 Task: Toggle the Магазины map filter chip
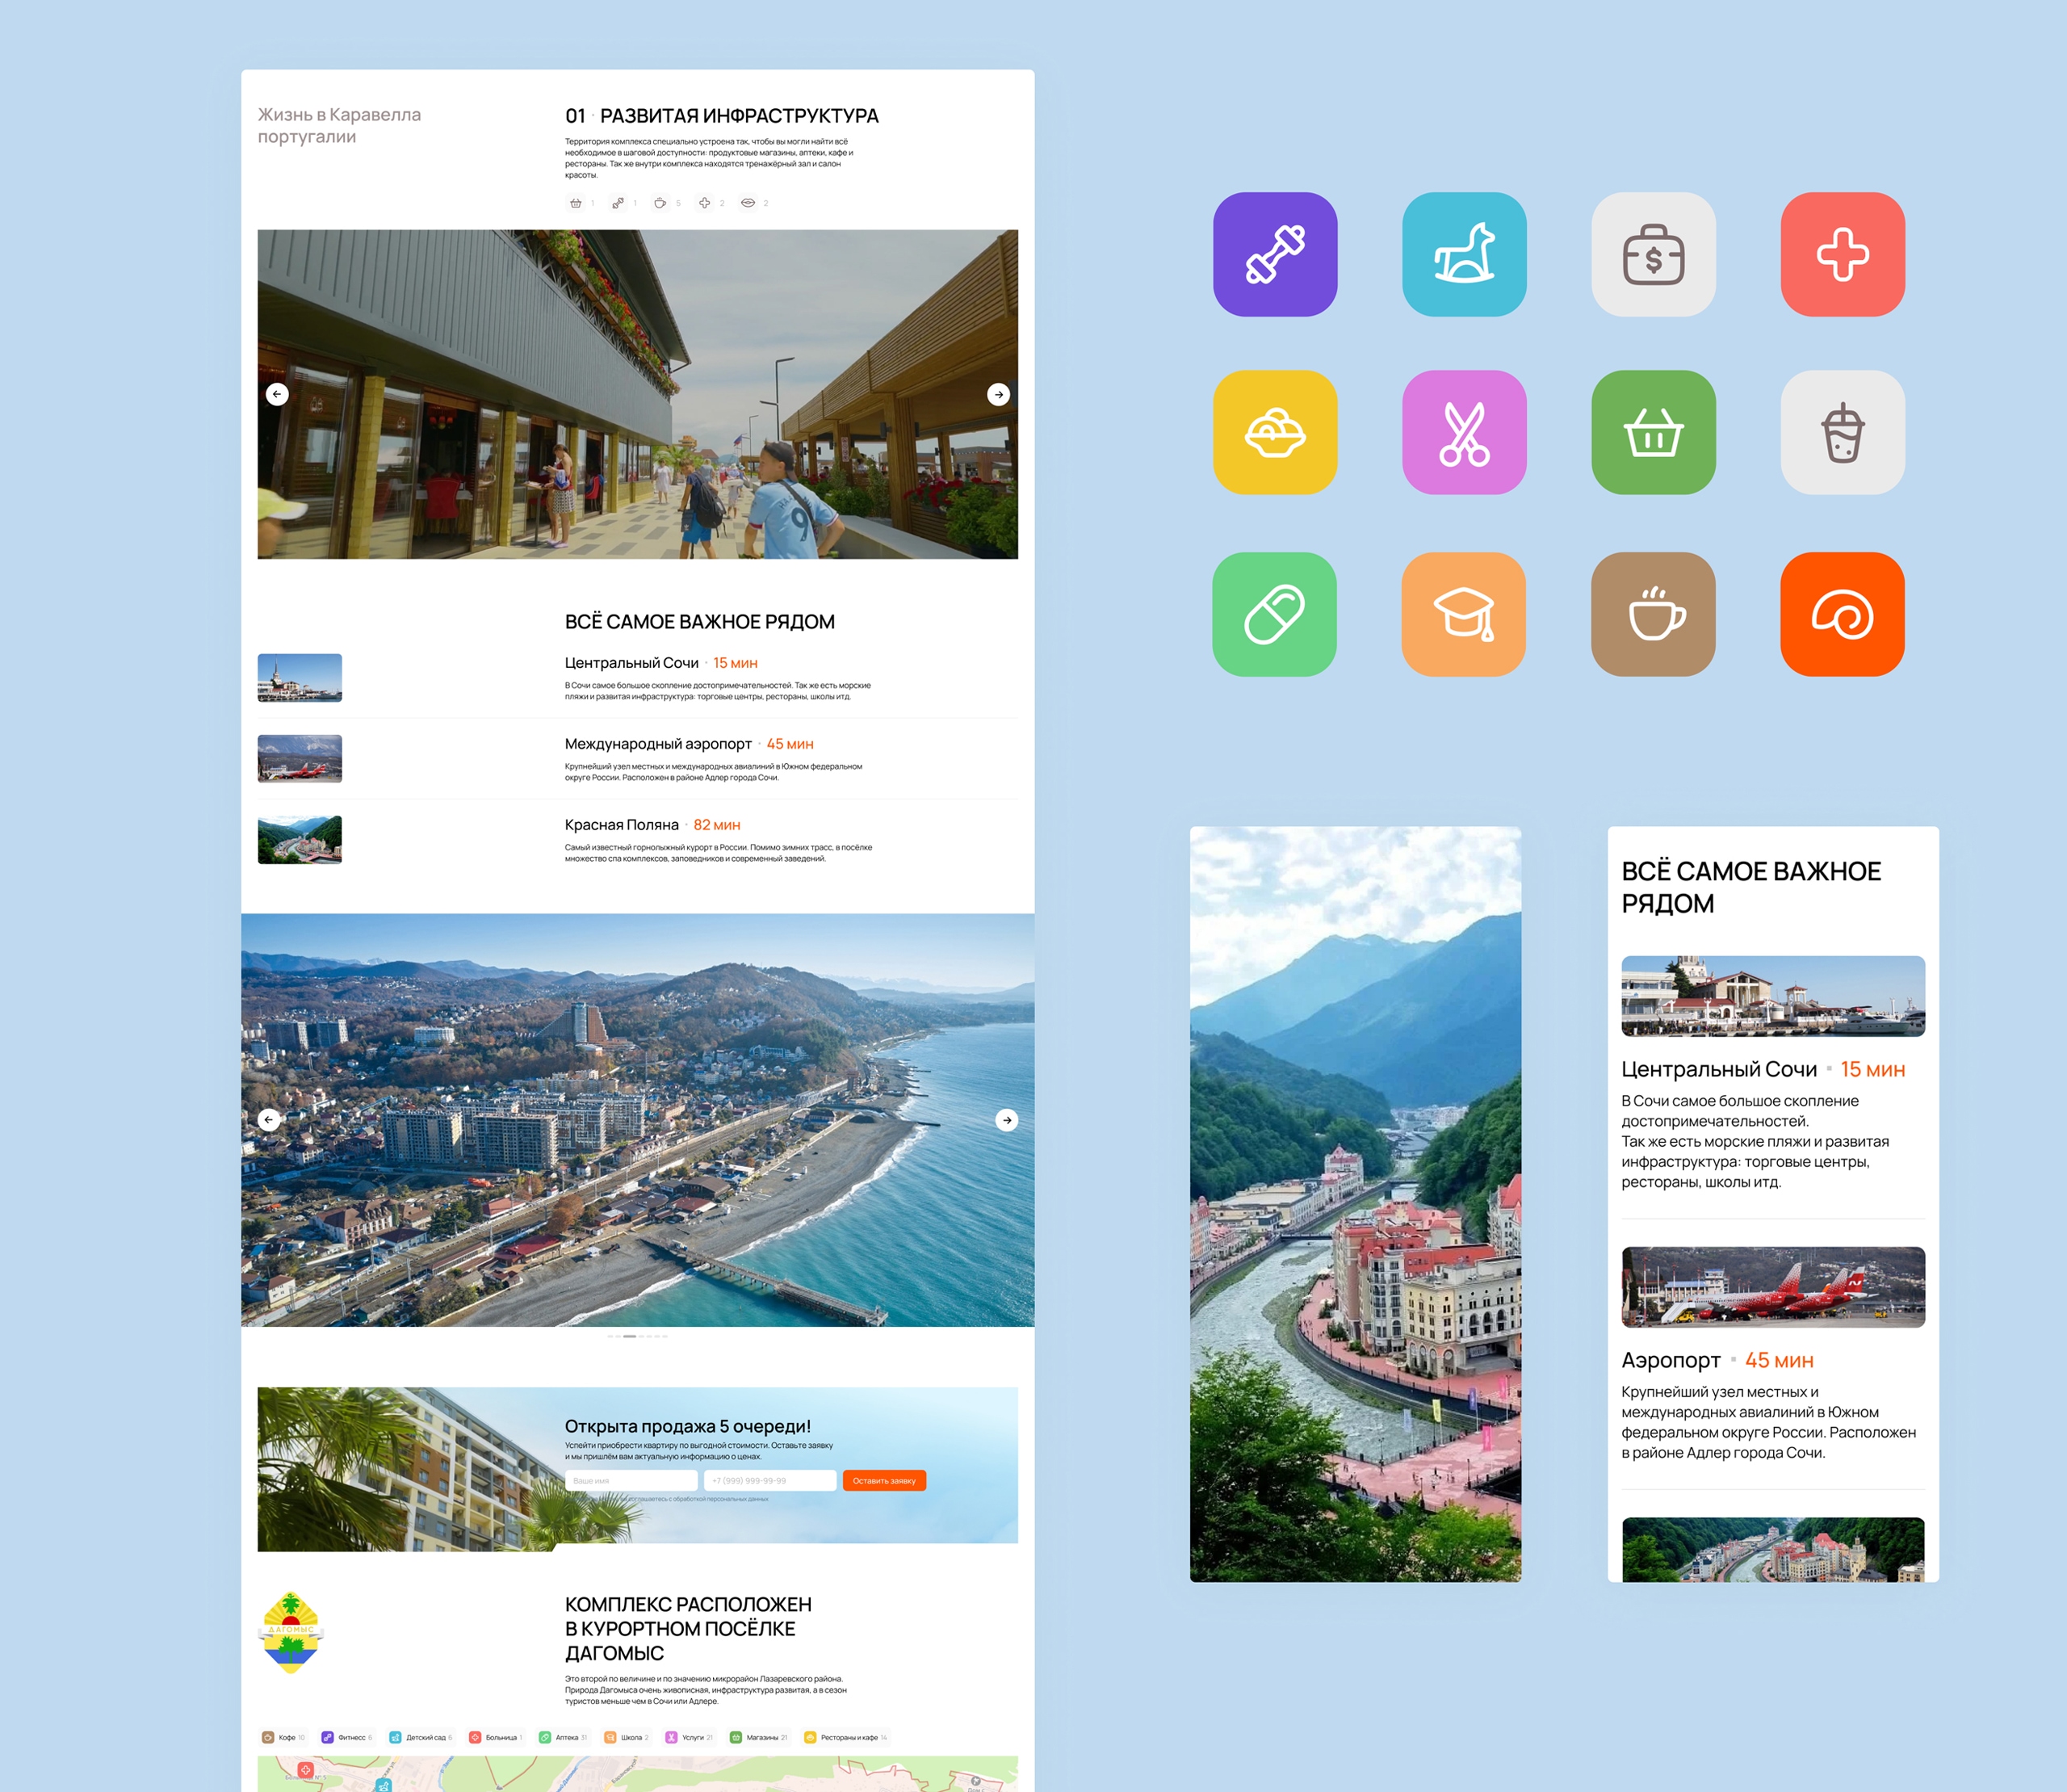[x=759, y=1737]
